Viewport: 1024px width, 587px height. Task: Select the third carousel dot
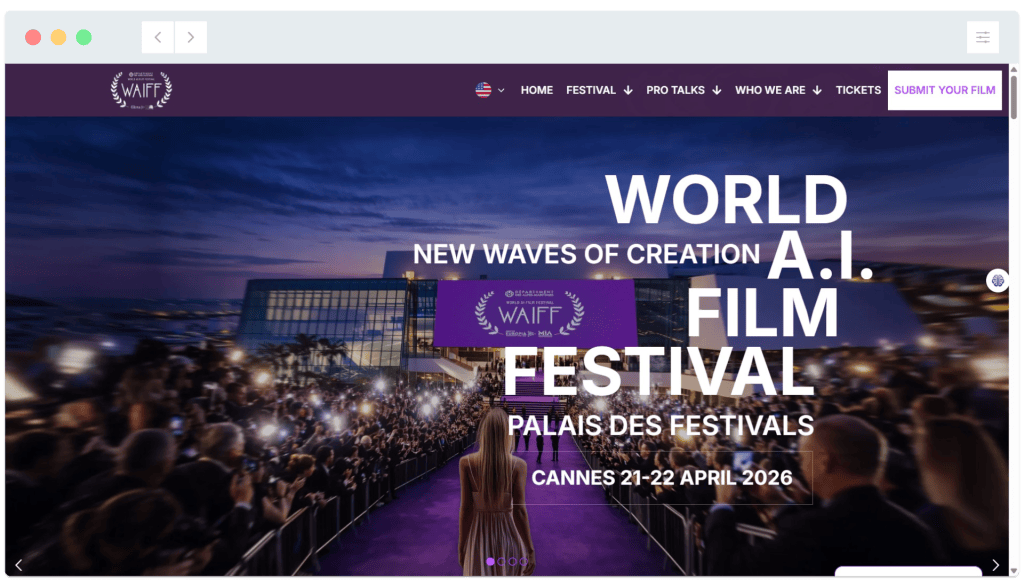tap(513, 562)
